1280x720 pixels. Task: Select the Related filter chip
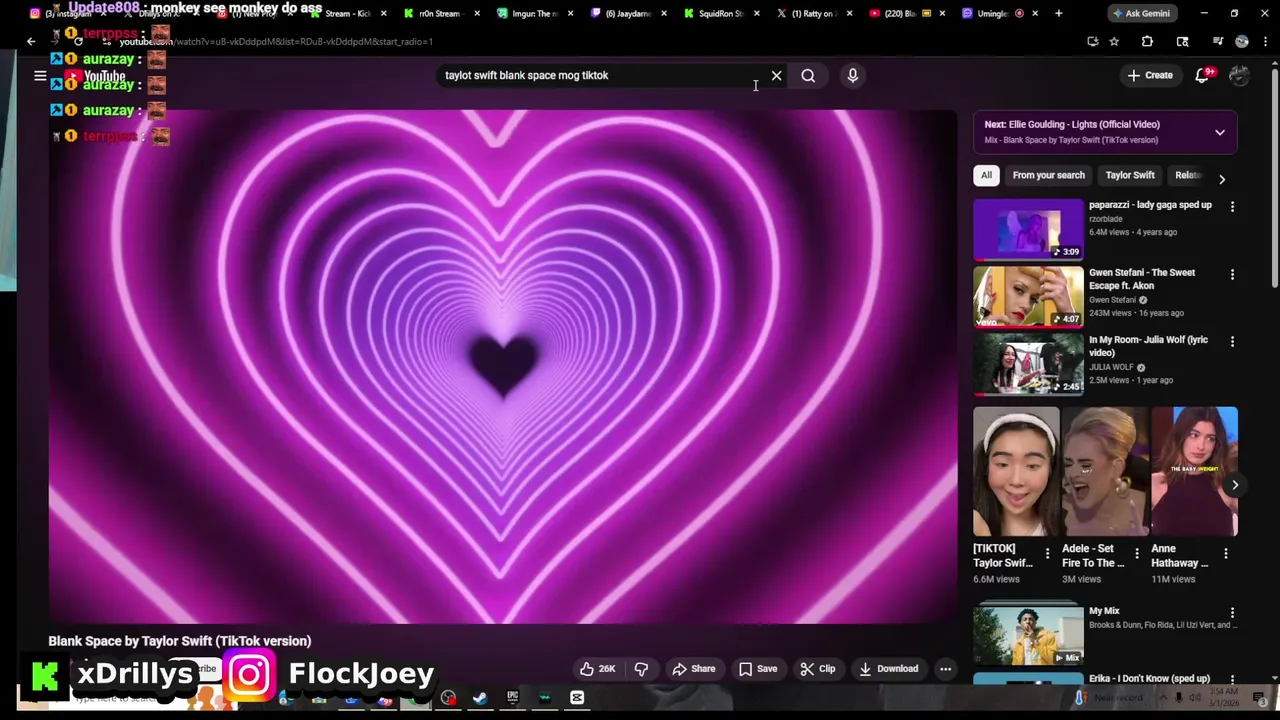pyautogui.click(x=1187, y=175)
